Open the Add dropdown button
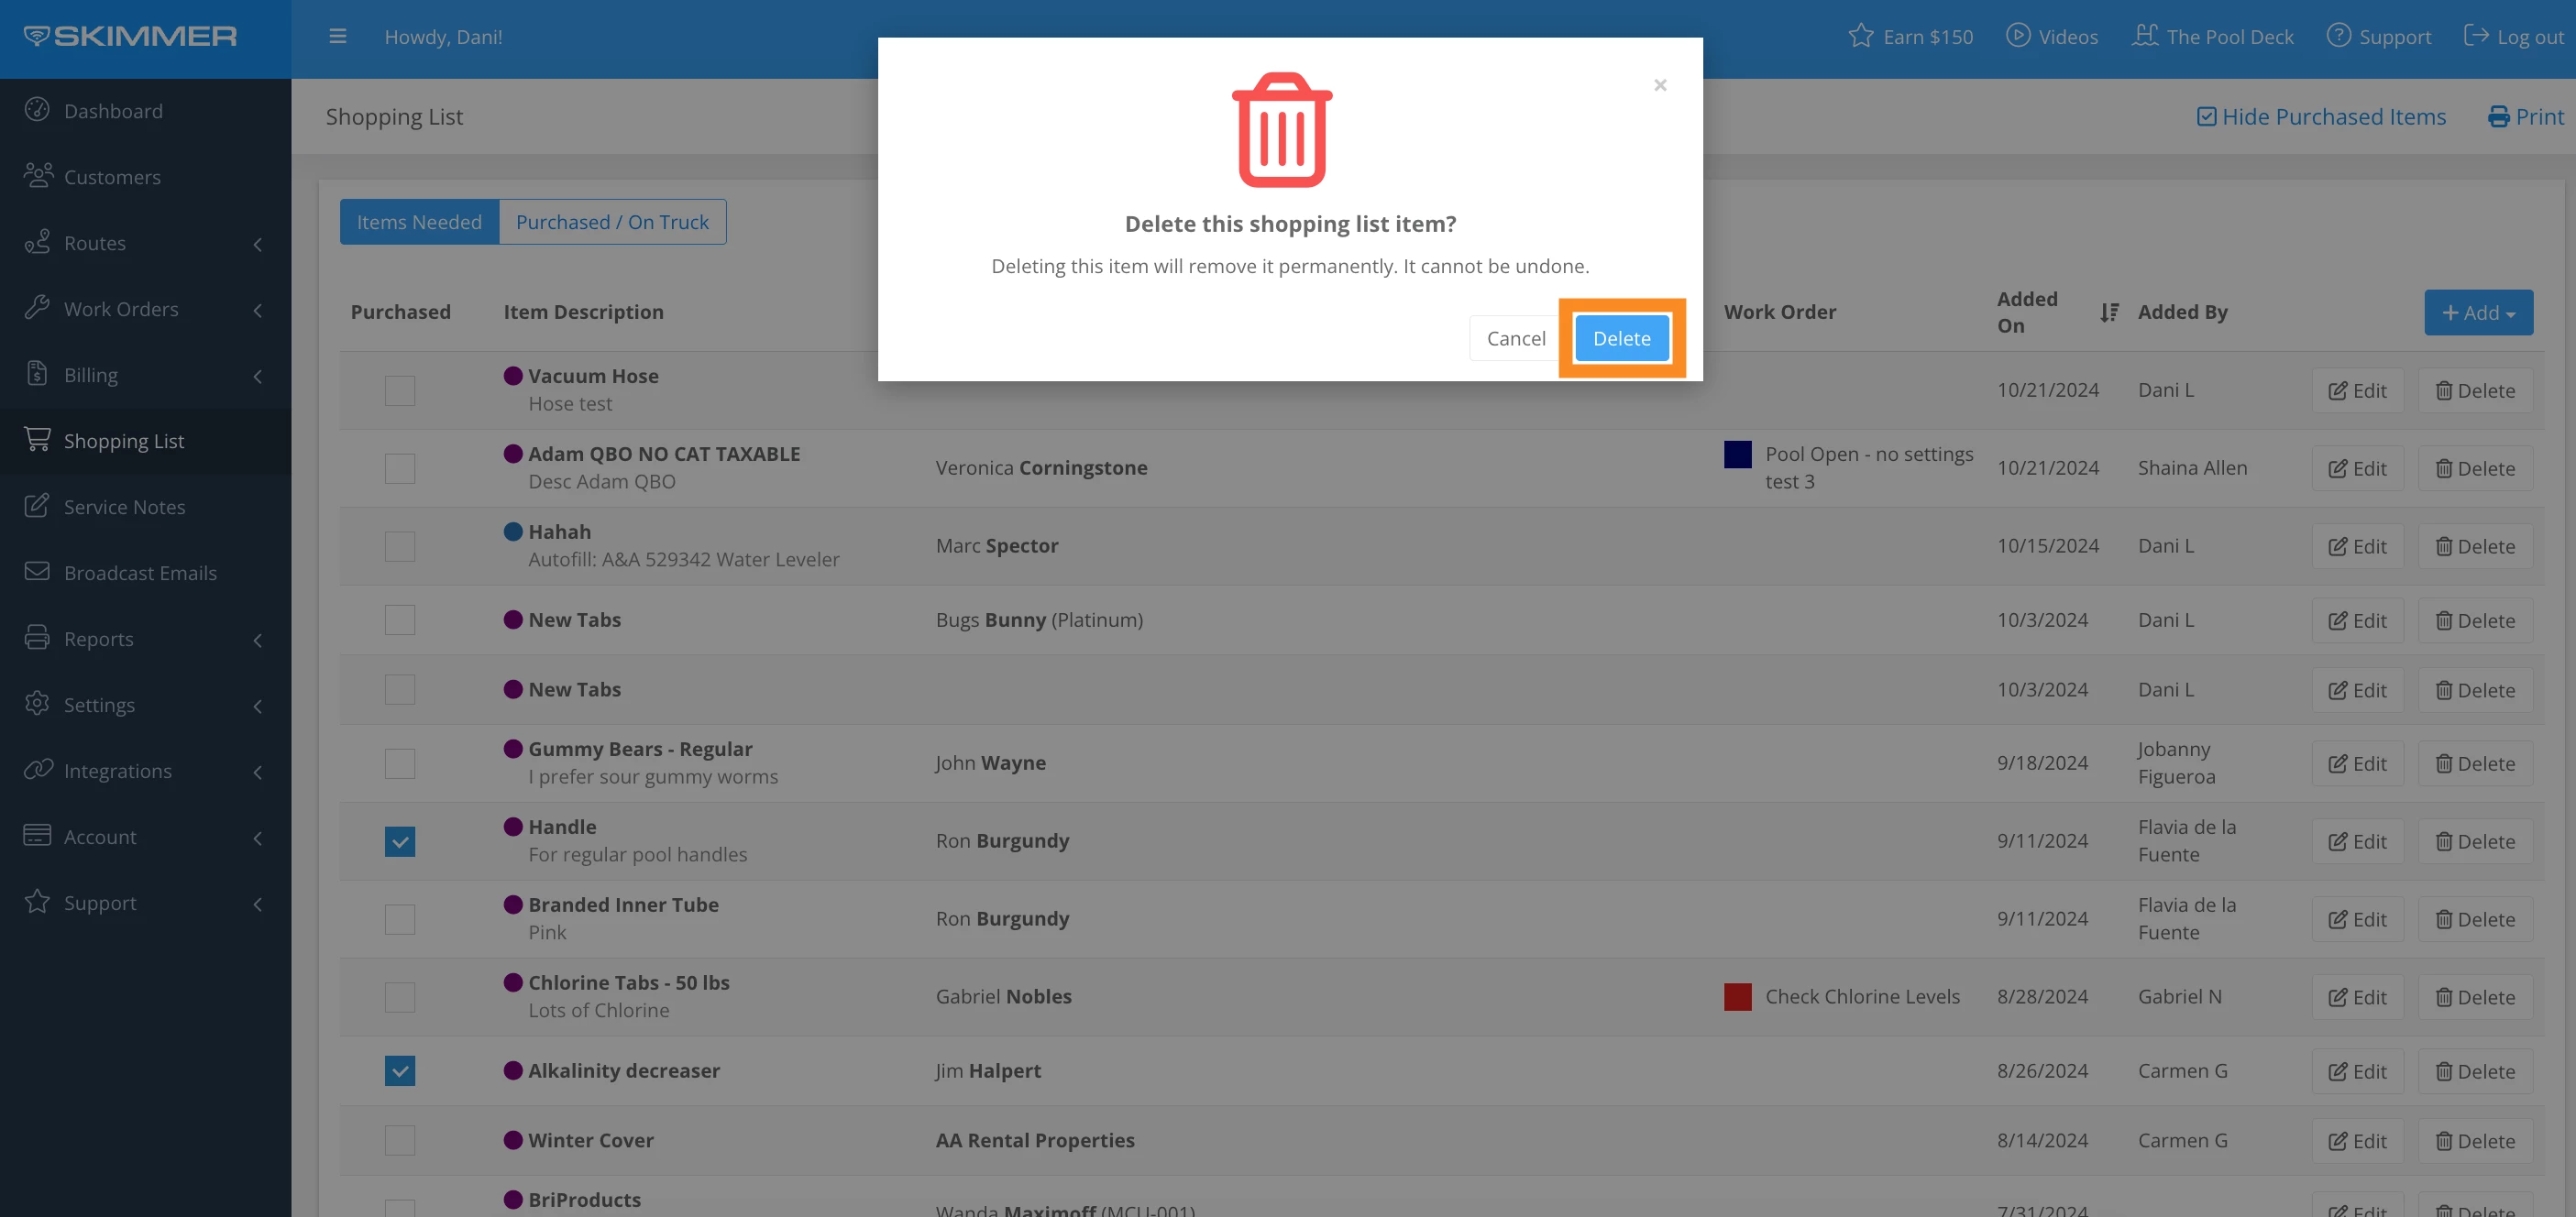2576x1217 pixels. (2477, 313)
